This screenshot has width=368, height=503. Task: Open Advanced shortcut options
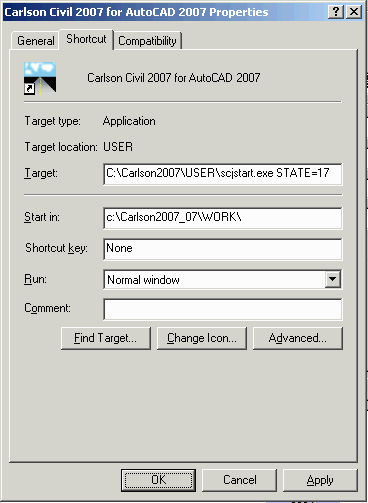298,338
